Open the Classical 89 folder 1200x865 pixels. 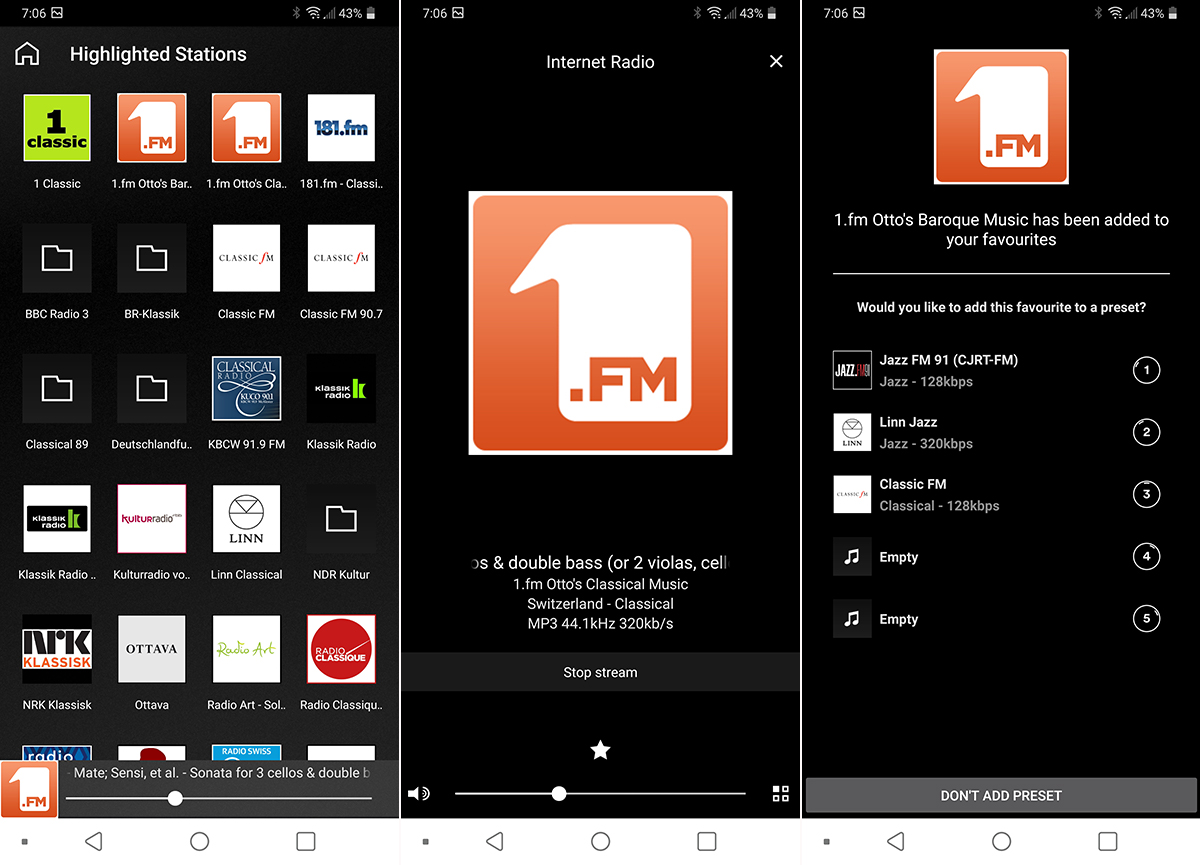(57, 388)
